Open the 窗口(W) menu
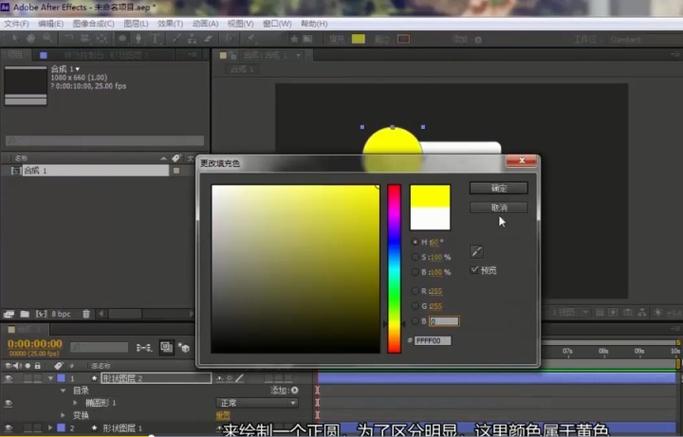This screenshot has height=437, width=683. (x=277, y=23)
